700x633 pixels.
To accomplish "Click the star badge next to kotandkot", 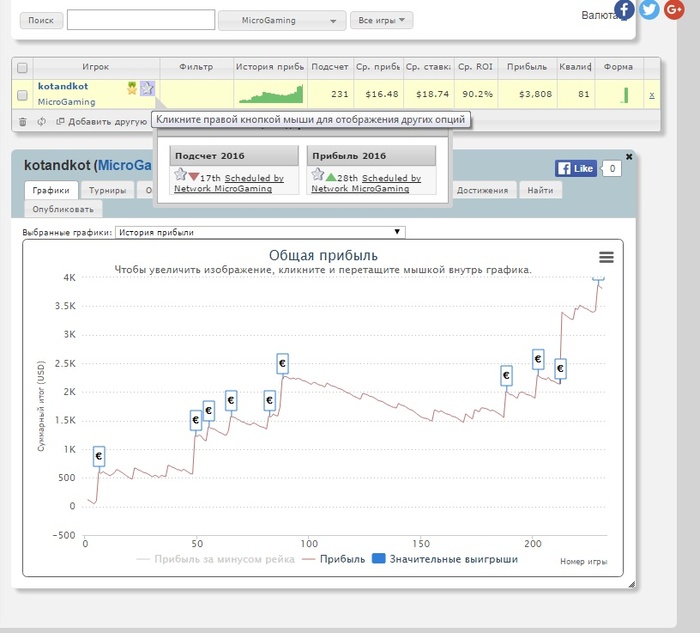I will 147,88.
